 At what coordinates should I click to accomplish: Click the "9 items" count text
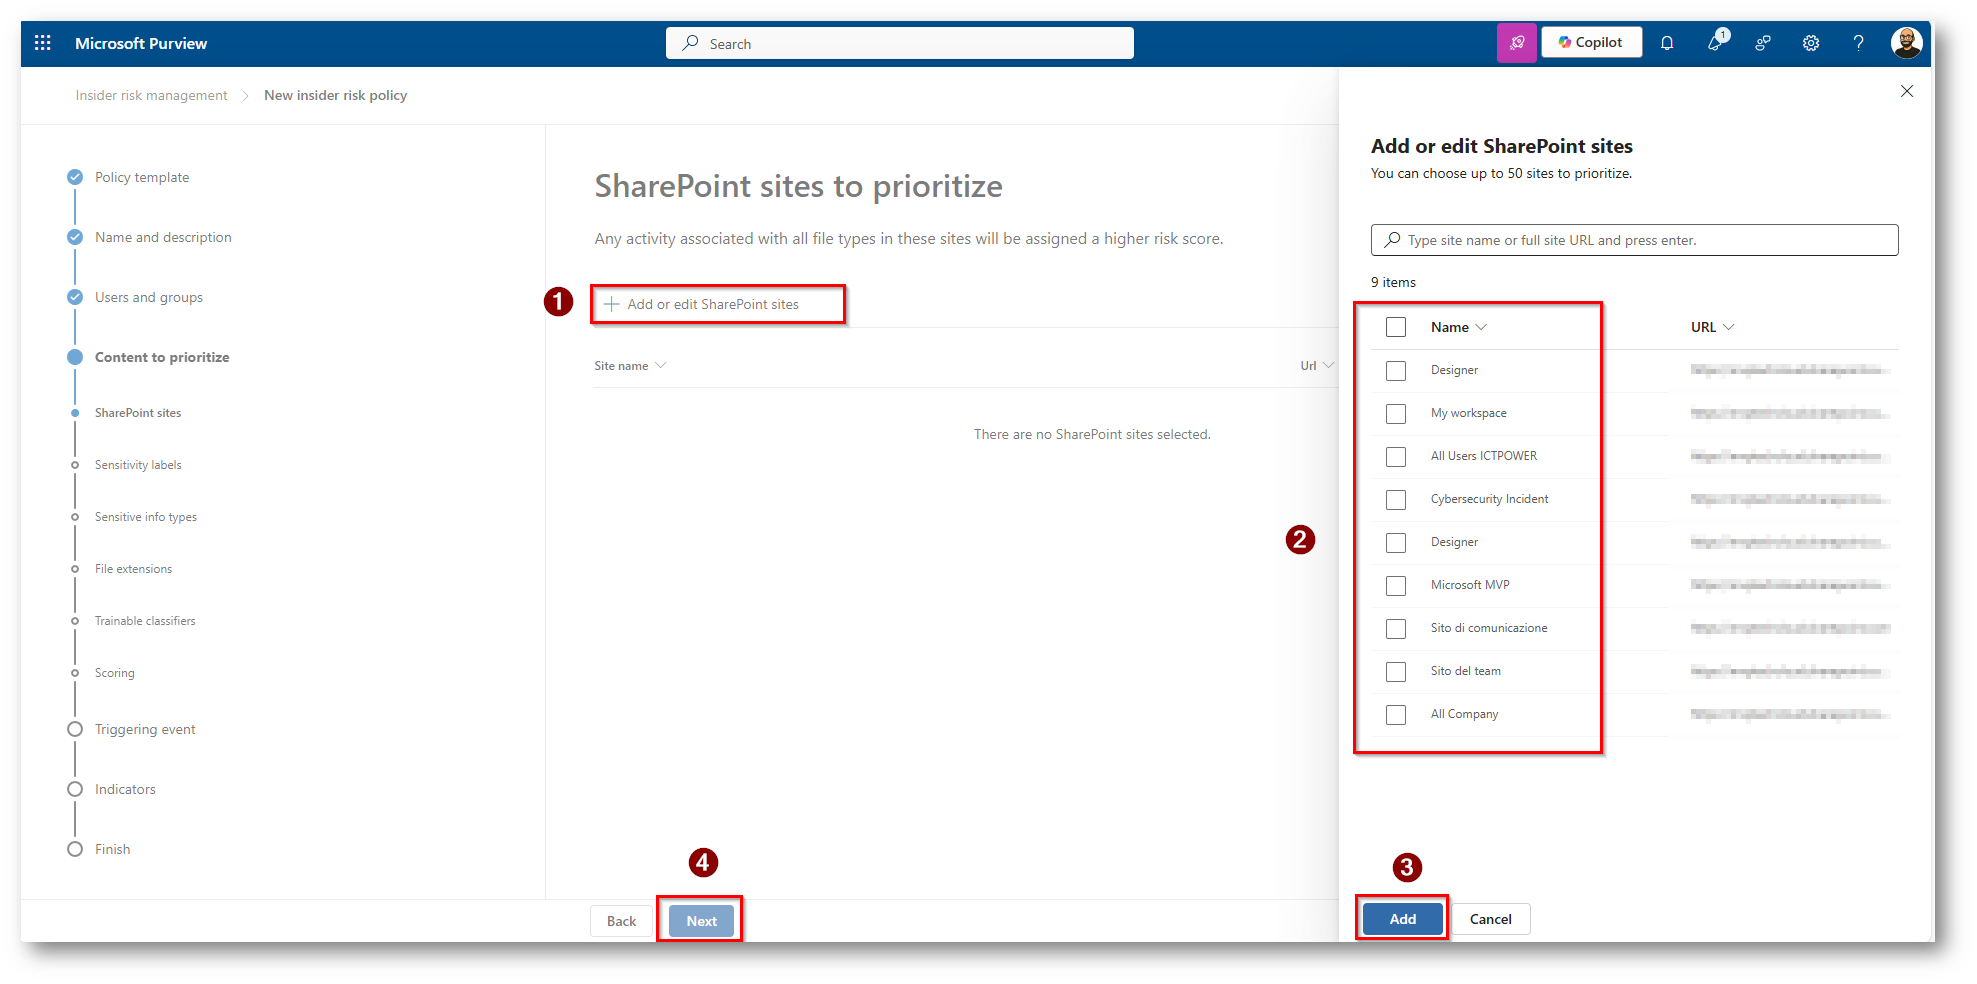pos(1393,282)
